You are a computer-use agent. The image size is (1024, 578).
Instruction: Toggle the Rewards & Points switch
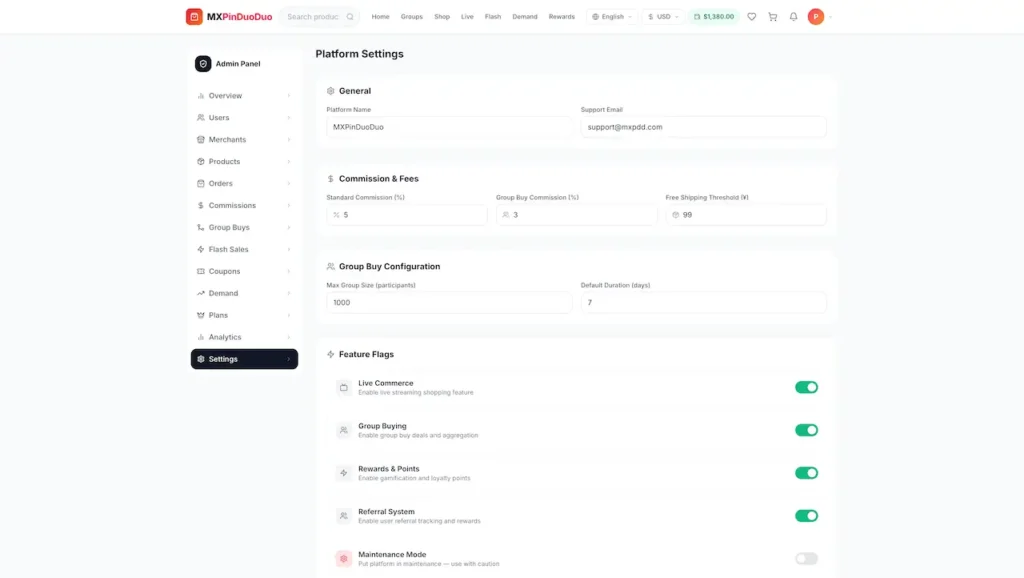point(807,473)
